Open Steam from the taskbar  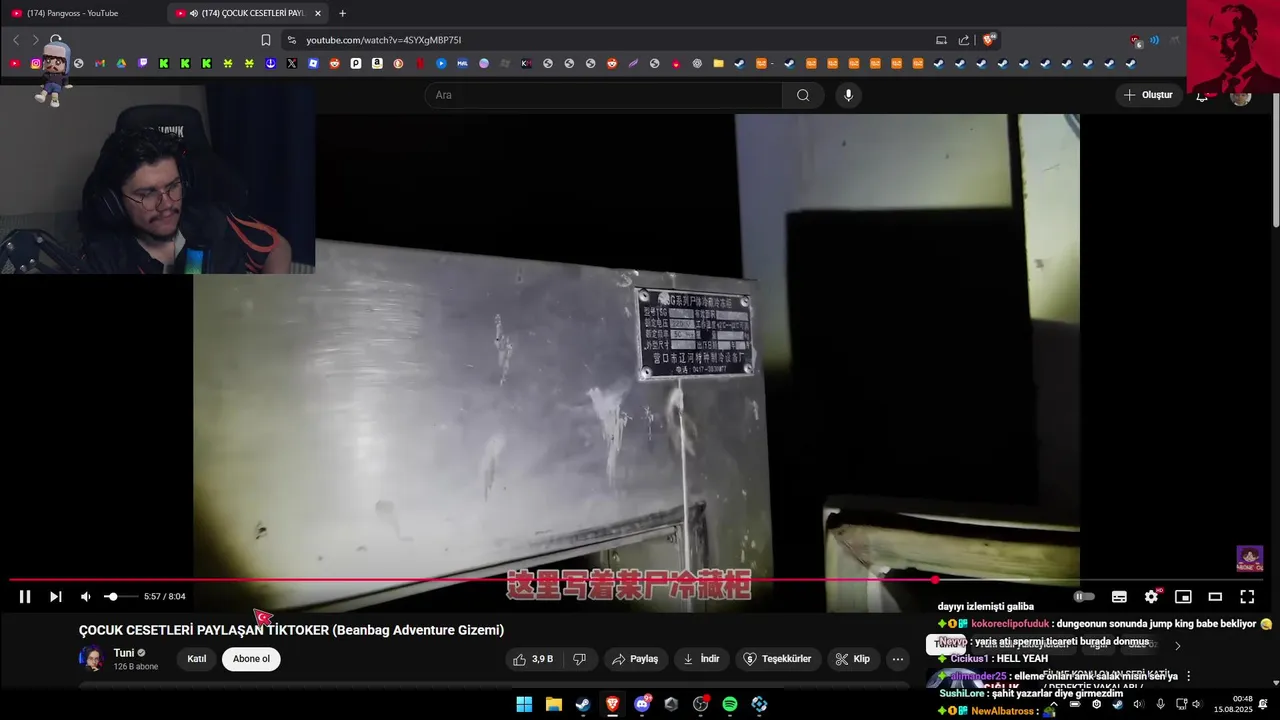582,704
